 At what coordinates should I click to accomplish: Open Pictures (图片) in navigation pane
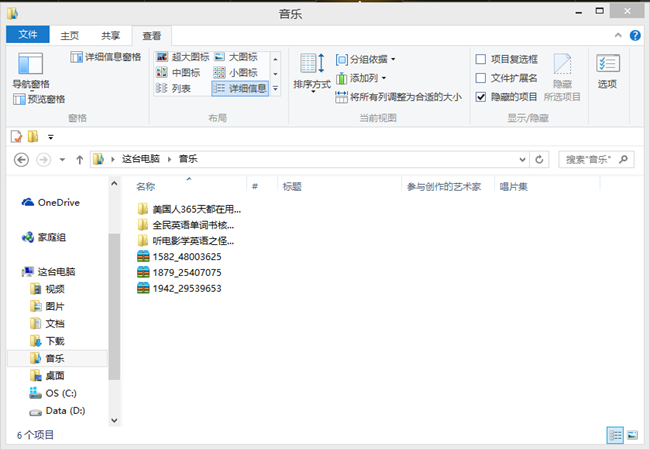pos(47,307)
